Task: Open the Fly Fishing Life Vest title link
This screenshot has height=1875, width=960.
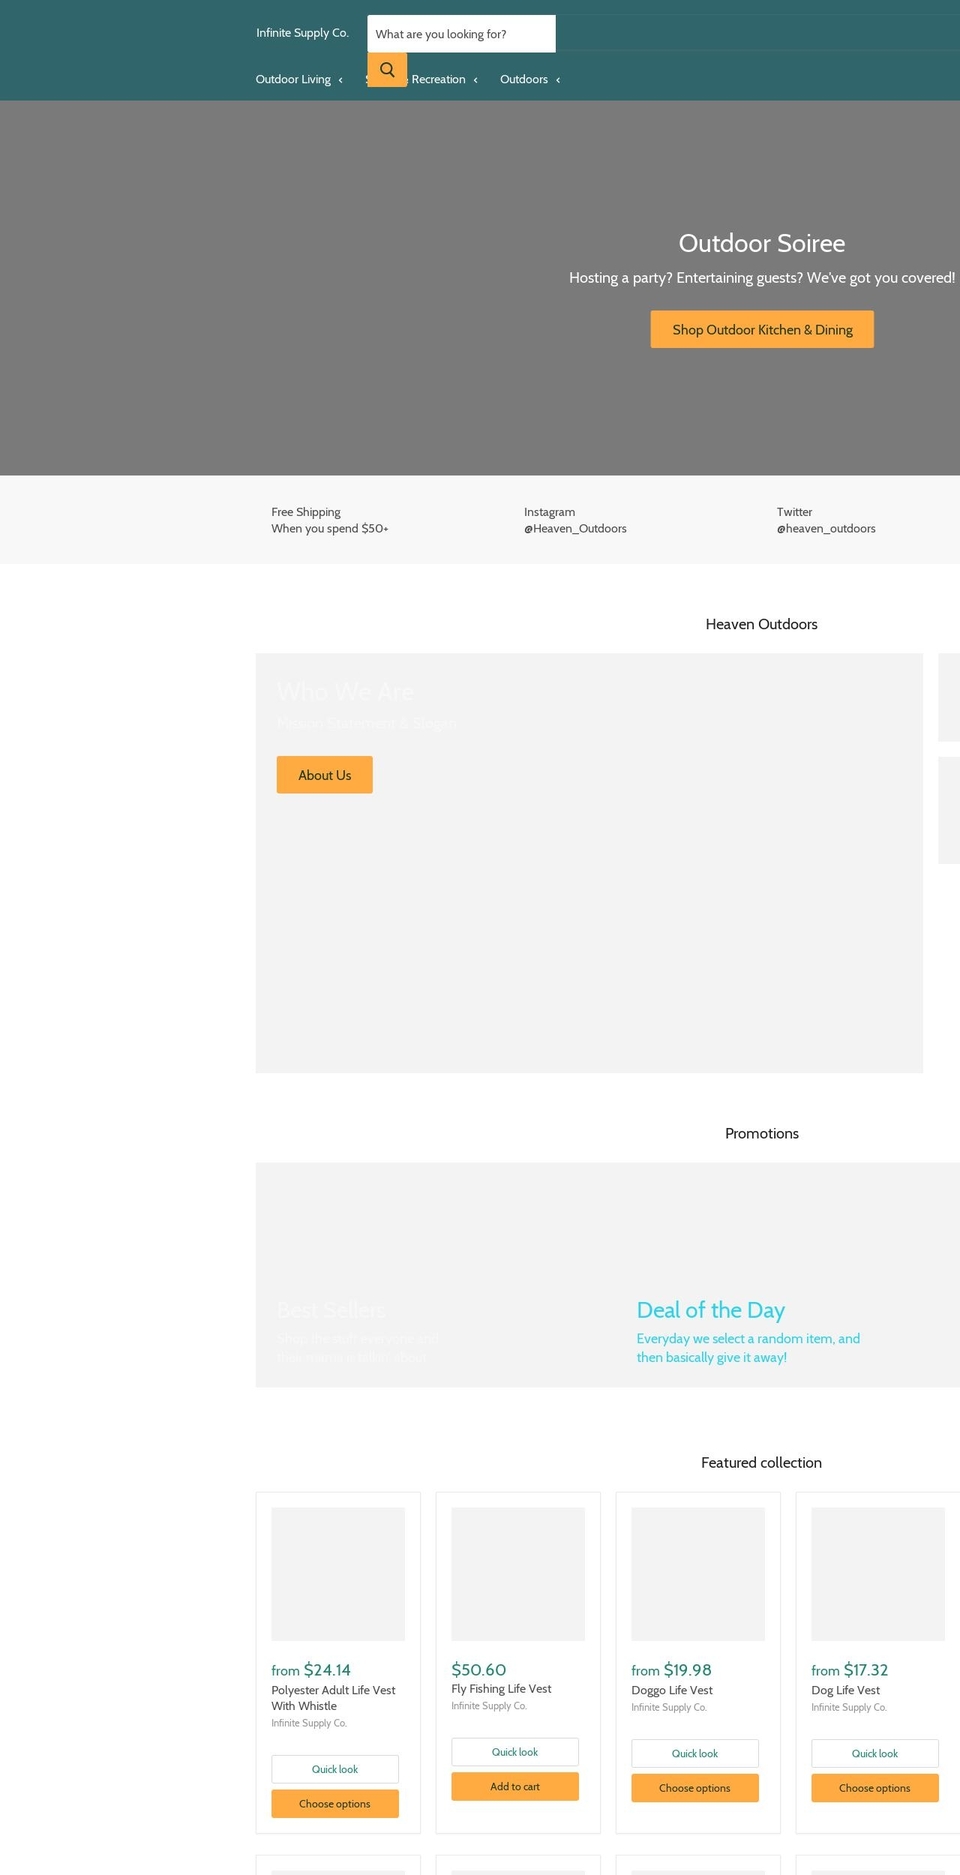Action: (x=501, y=1689)
